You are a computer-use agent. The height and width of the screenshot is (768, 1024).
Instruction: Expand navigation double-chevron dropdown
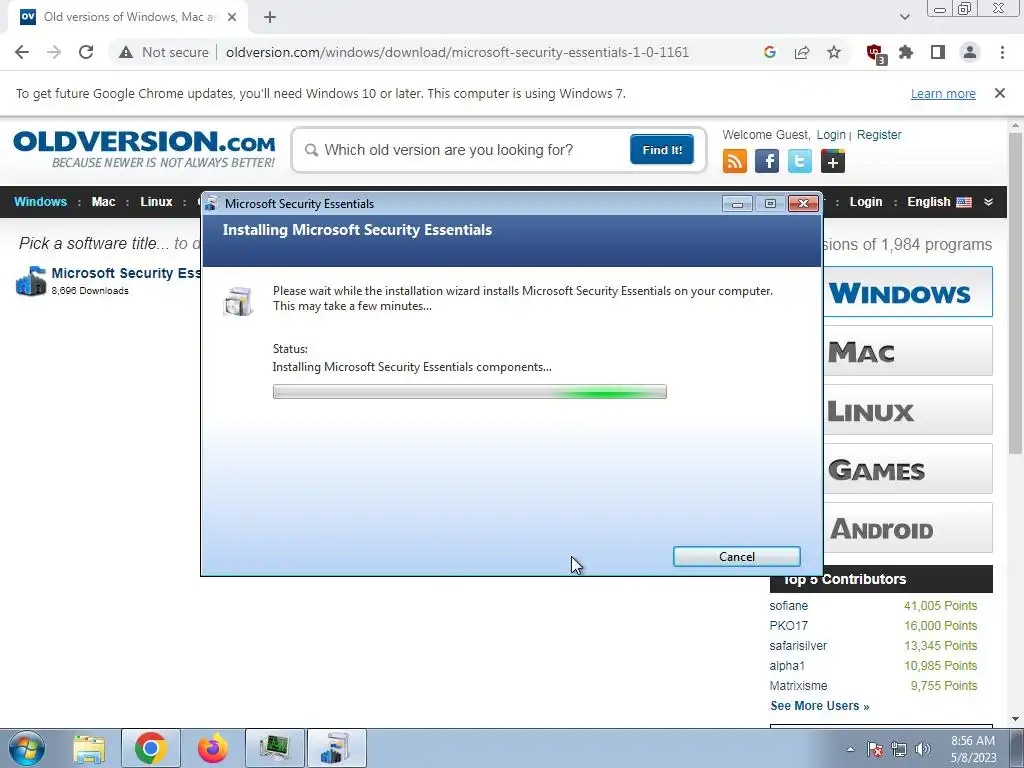pyautogui.click(x=989, y=202)
